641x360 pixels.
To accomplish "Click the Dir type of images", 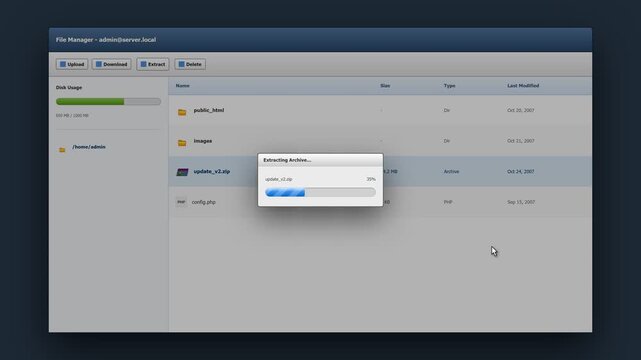I will coord(446,141).
